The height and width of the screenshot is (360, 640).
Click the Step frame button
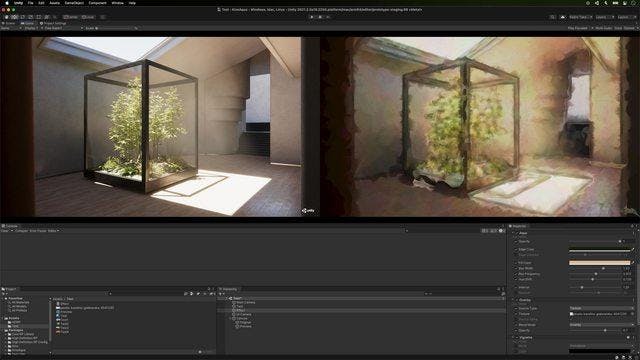328,17
